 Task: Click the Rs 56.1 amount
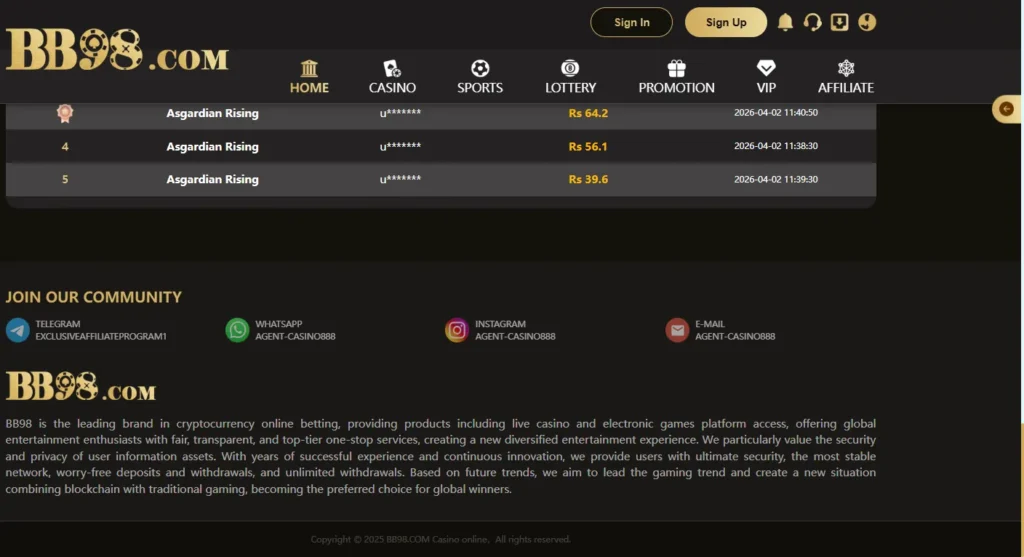[x=588, y=146]
